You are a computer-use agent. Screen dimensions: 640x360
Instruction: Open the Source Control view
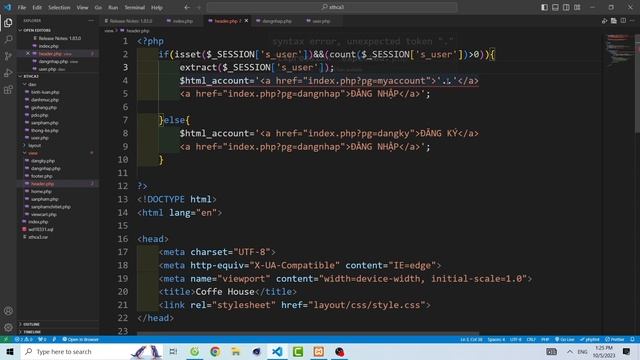click(8, 56)
